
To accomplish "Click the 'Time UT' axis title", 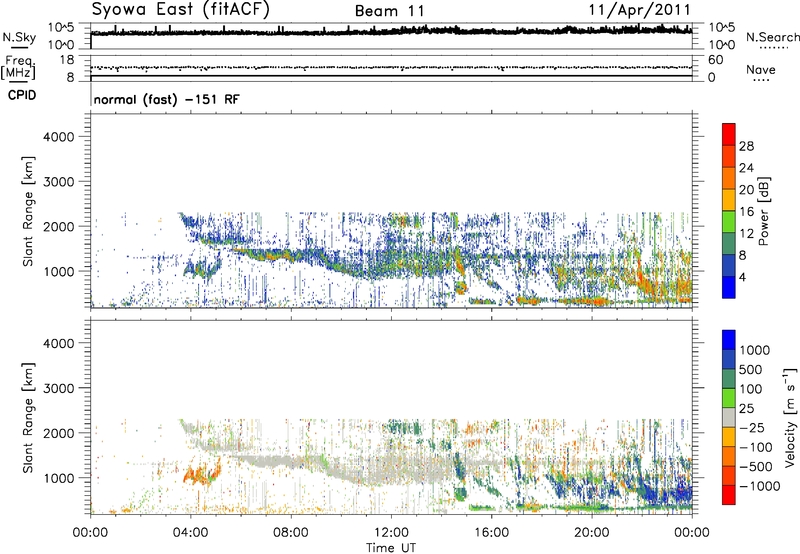I will pyautogui.click(x=391, y=548).
